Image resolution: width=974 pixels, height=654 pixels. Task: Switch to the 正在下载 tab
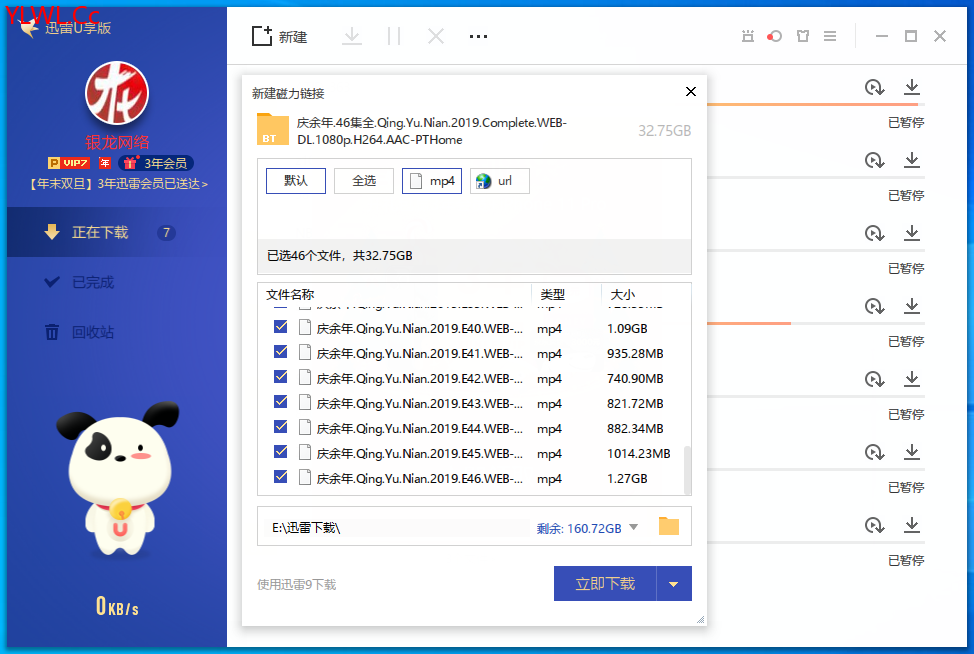point(117,232)
